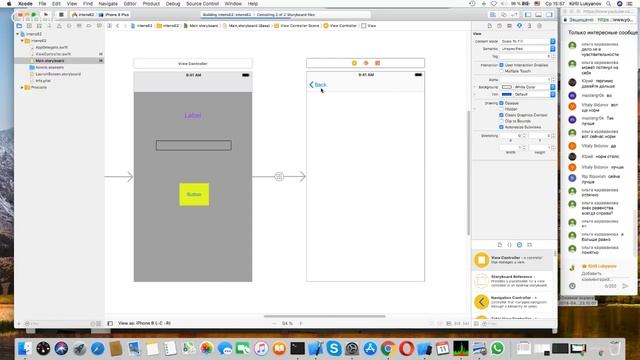Open the Editor menu
The height and width of the screenshot is (360, 640).
tap(130, 4)
